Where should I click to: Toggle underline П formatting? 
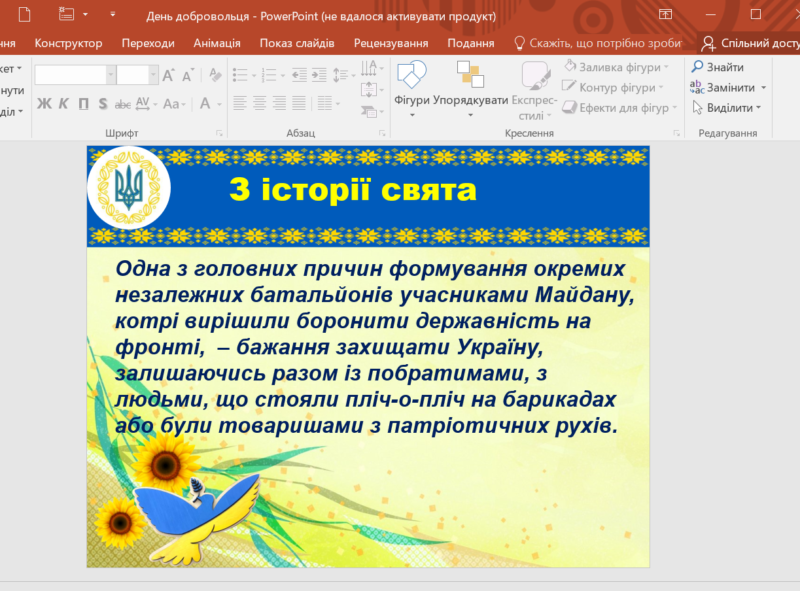pos(83,103)
